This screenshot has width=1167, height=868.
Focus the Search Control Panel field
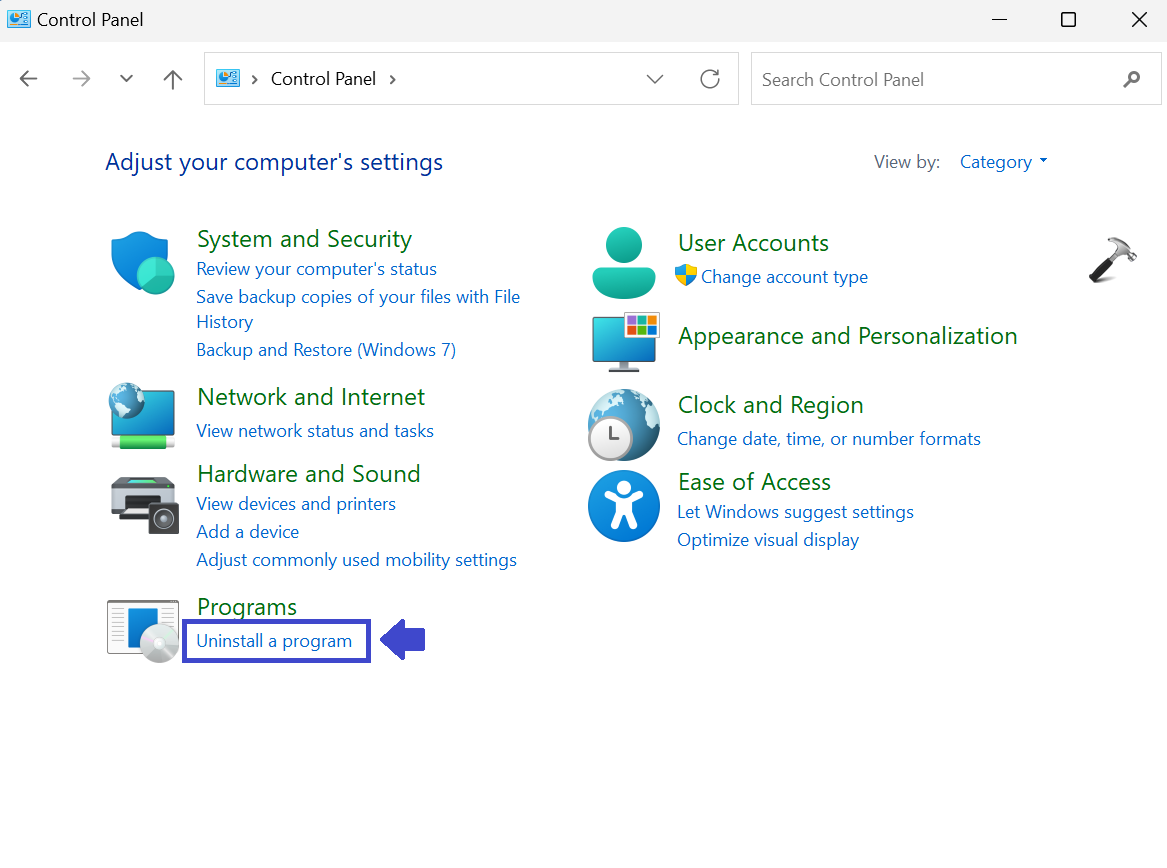935,79
